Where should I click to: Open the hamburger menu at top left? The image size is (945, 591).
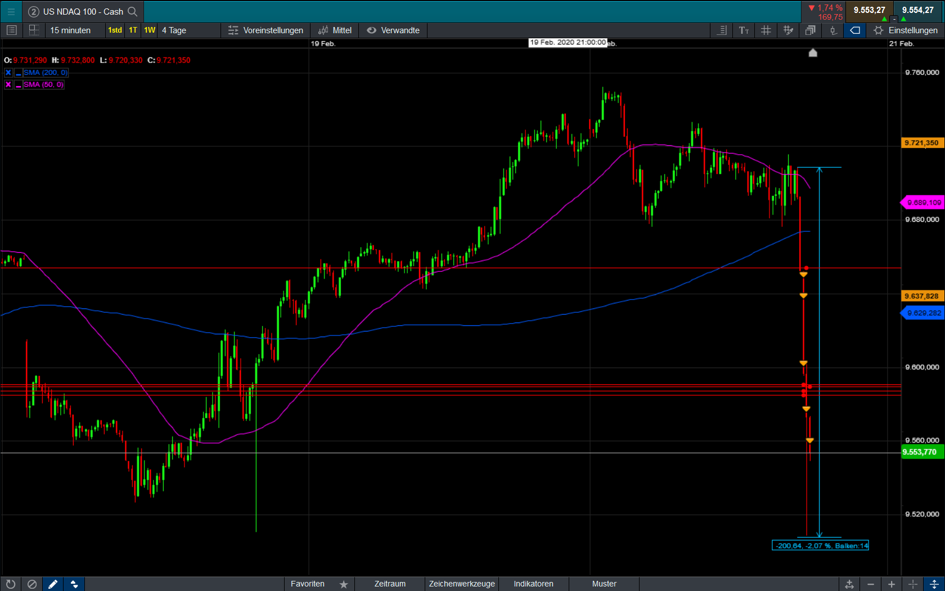[x=11, y=11]
